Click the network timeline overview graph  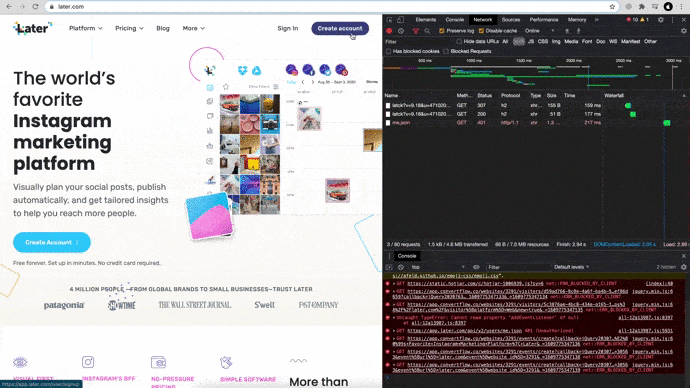point(536,73)
